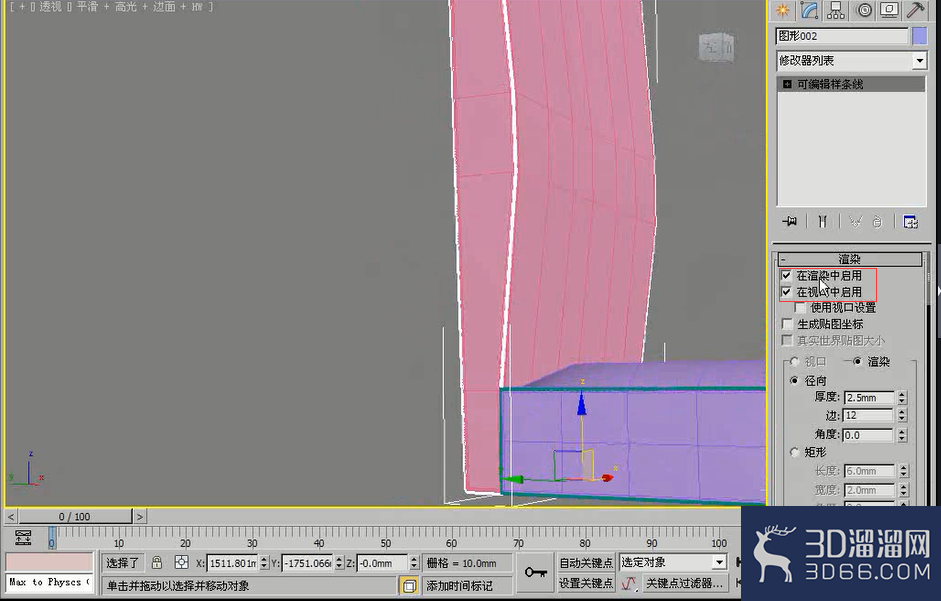Uncheck 在视口中启用 checkbox
Viewport: 941px width, 601px height.
pyautogui.click(x=786, y=292)
